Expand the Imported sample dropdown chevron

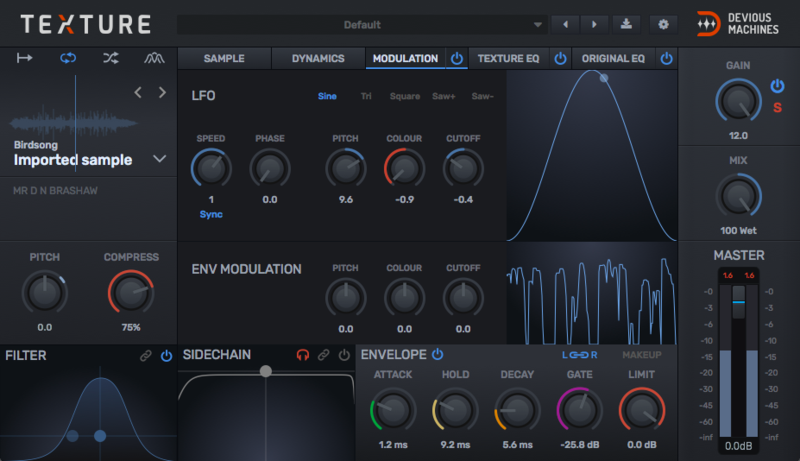159,158
